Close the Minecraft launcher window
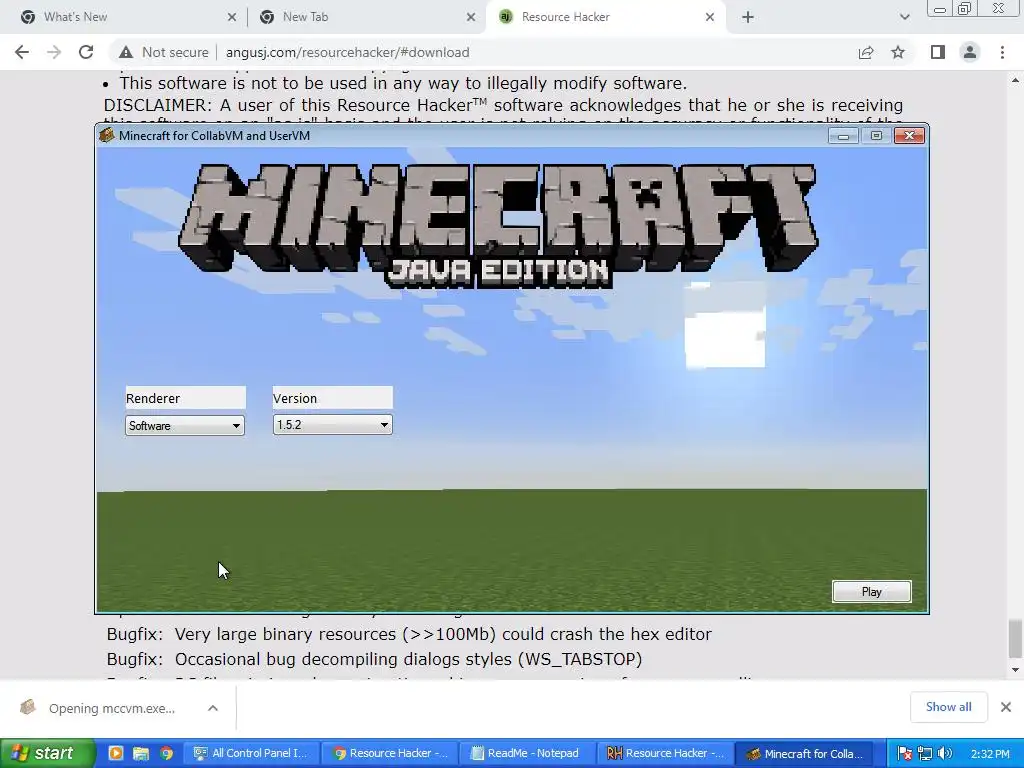Viewport: 1024px width, 768px height. coord(909,135)
